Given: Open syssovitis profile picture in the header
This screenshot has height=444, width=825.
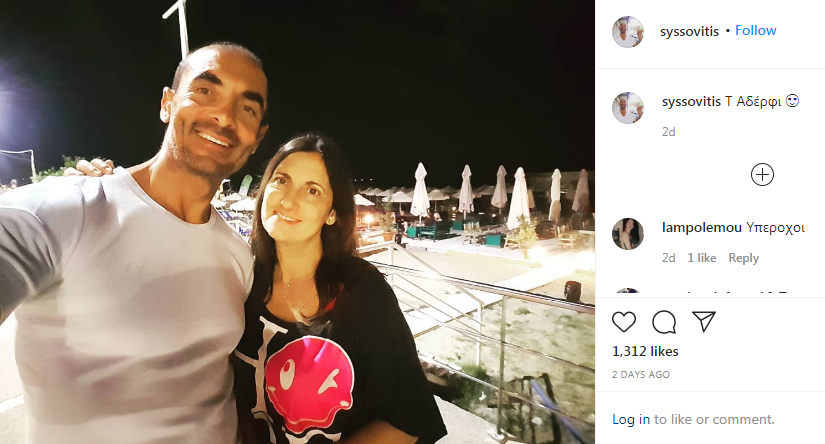Looking at the screenshot, I should point(628,32).
